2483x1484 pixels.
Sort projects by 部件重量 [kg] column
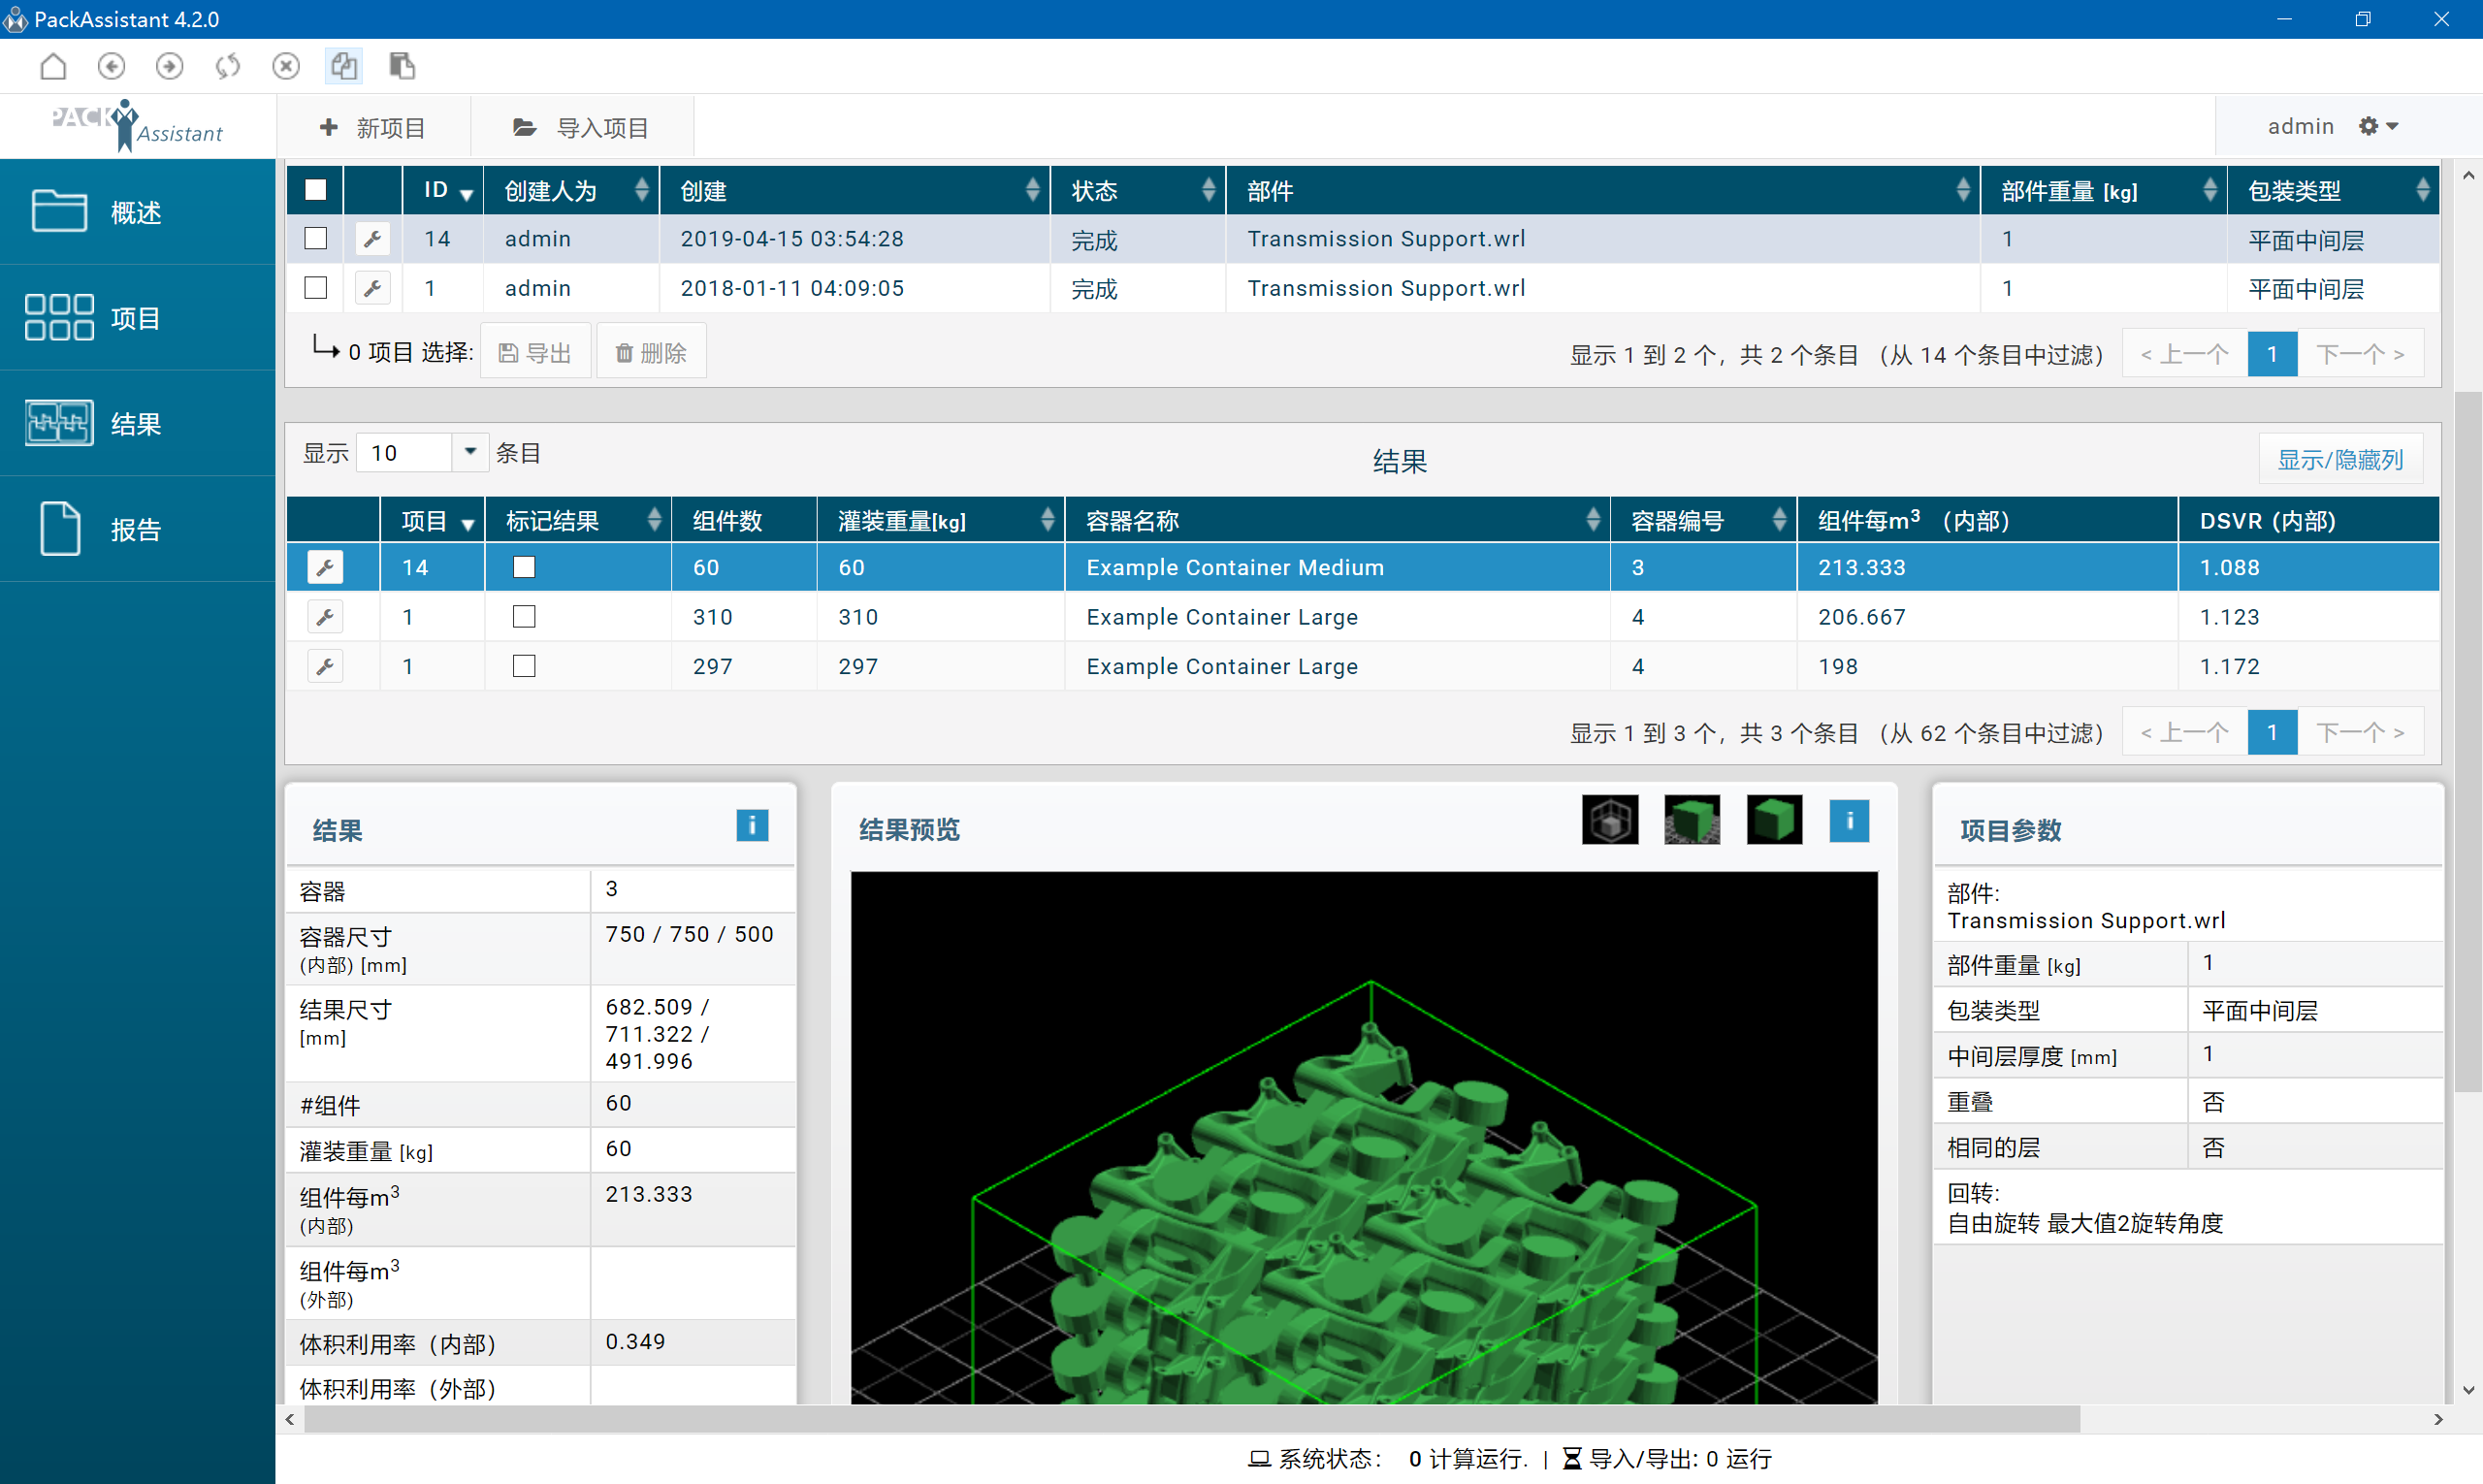pos(2104,190)
